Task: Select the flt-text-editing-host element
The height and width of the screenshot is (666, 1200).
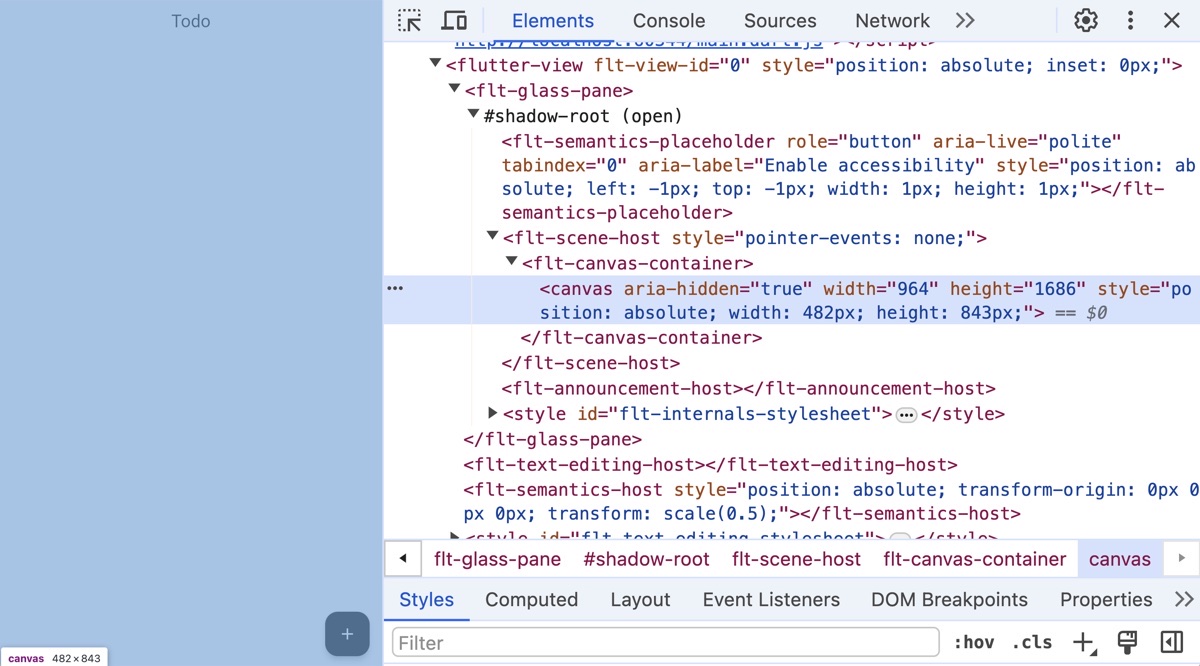Action: [x=711, y=464]
